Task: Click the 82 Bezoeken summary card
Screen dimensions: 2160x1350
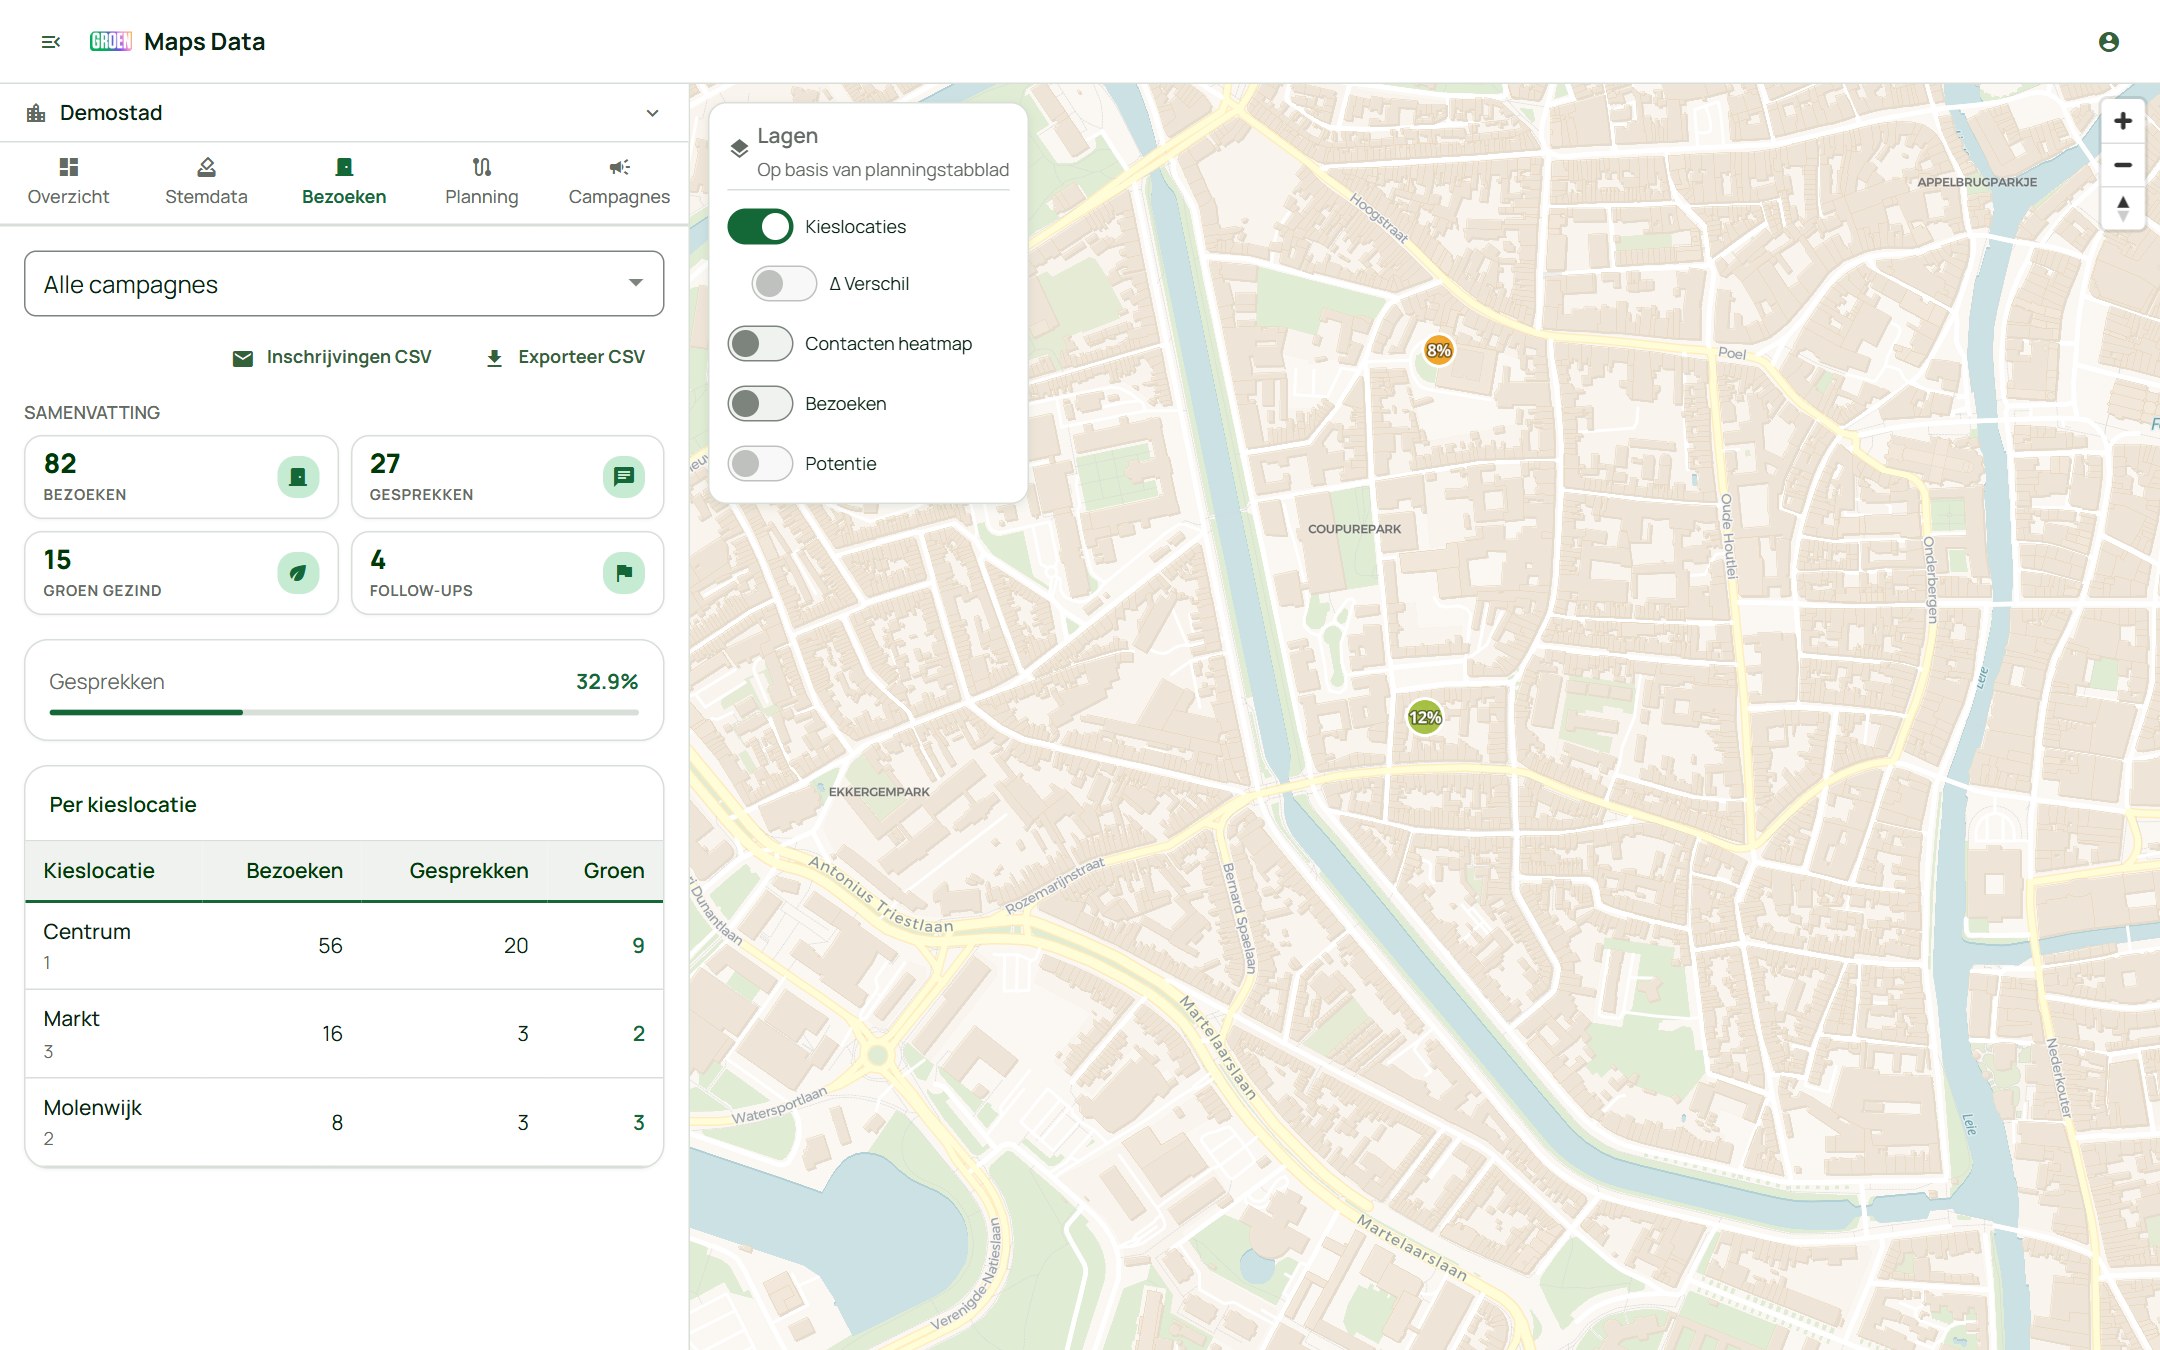Action: tap(181, 477)
